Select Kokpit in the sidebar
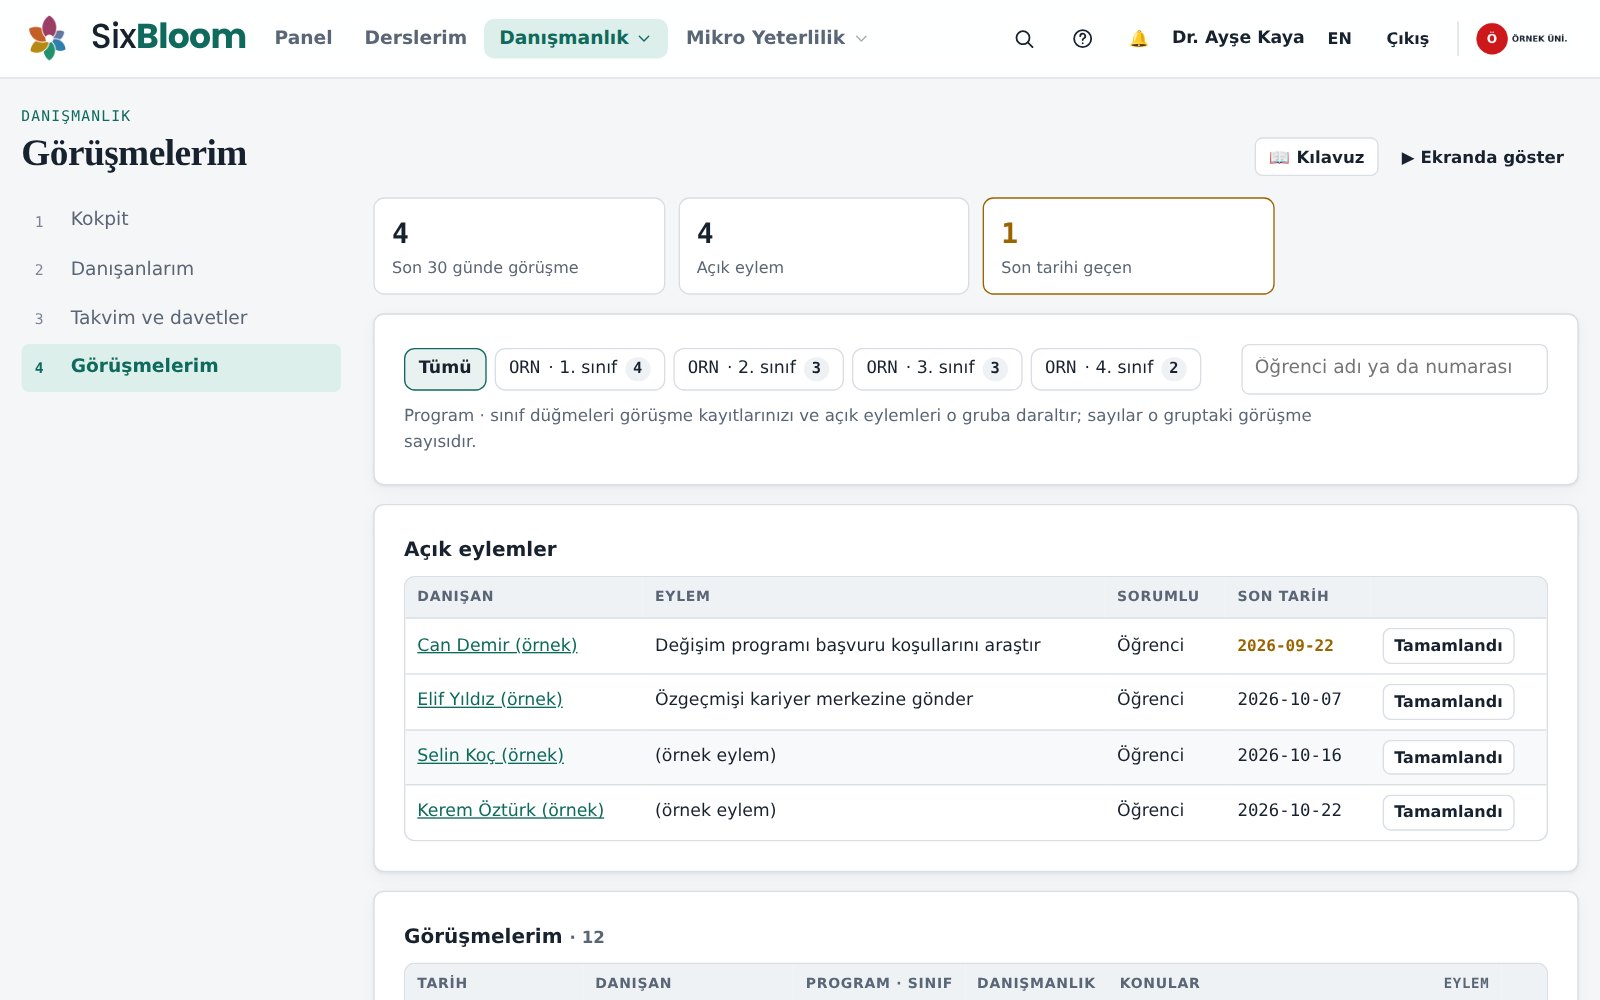 pyautogui.click(x=181, y=219)
